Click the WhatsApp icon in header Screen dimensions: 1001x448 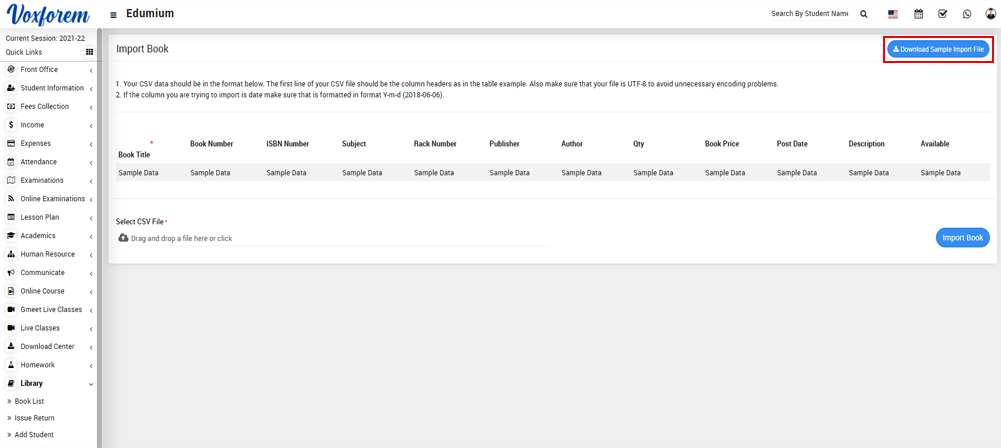967,14
